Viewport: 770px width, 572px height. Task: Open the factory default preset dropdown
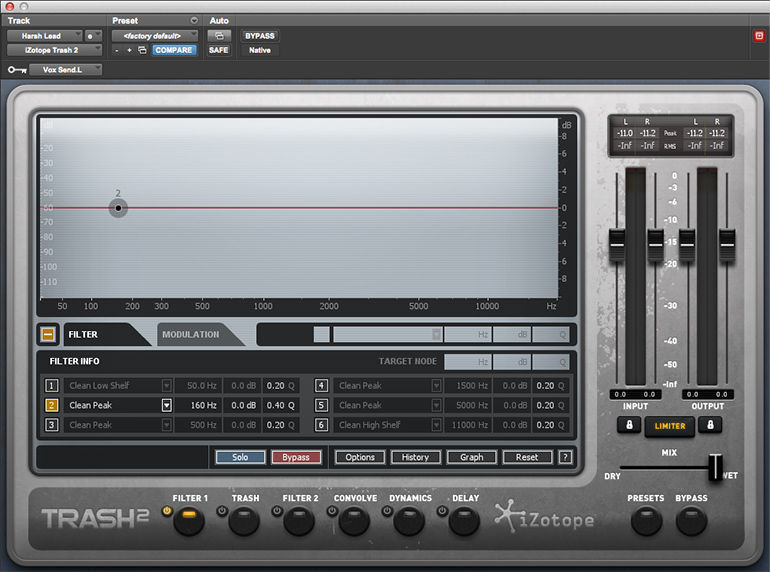[154, 36]
